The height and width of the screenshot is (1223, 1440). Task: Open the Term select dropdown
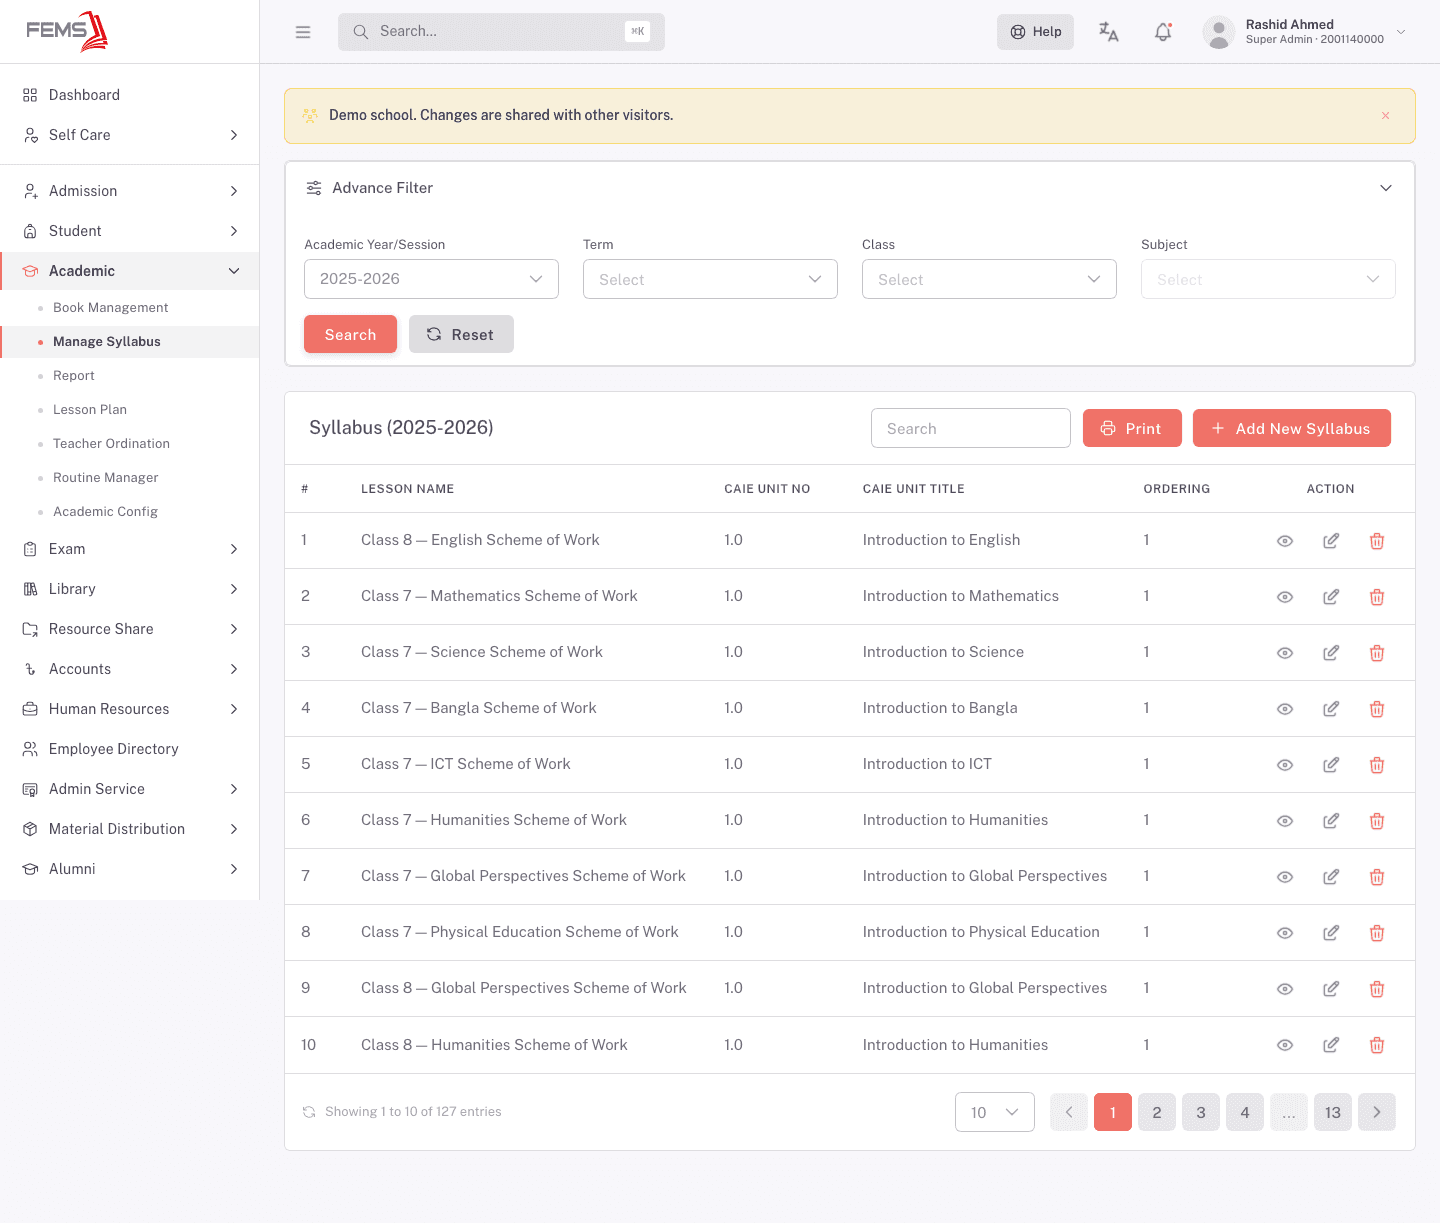[710, 279]
